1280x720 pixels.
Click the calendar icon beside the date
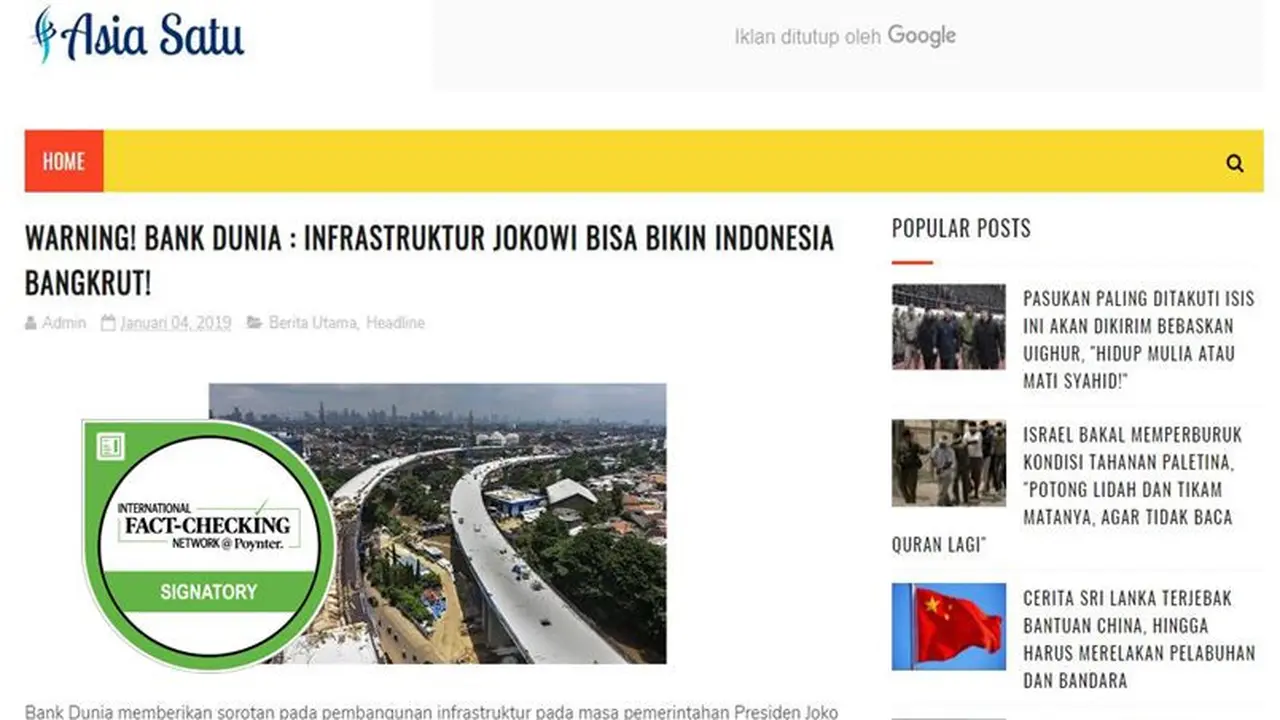click(x=108, y=323)
